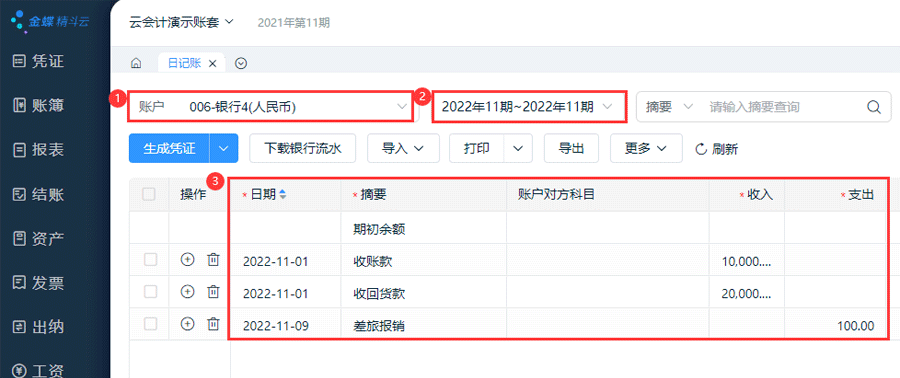Click the 100.00 expense cell

pos(834,325)
